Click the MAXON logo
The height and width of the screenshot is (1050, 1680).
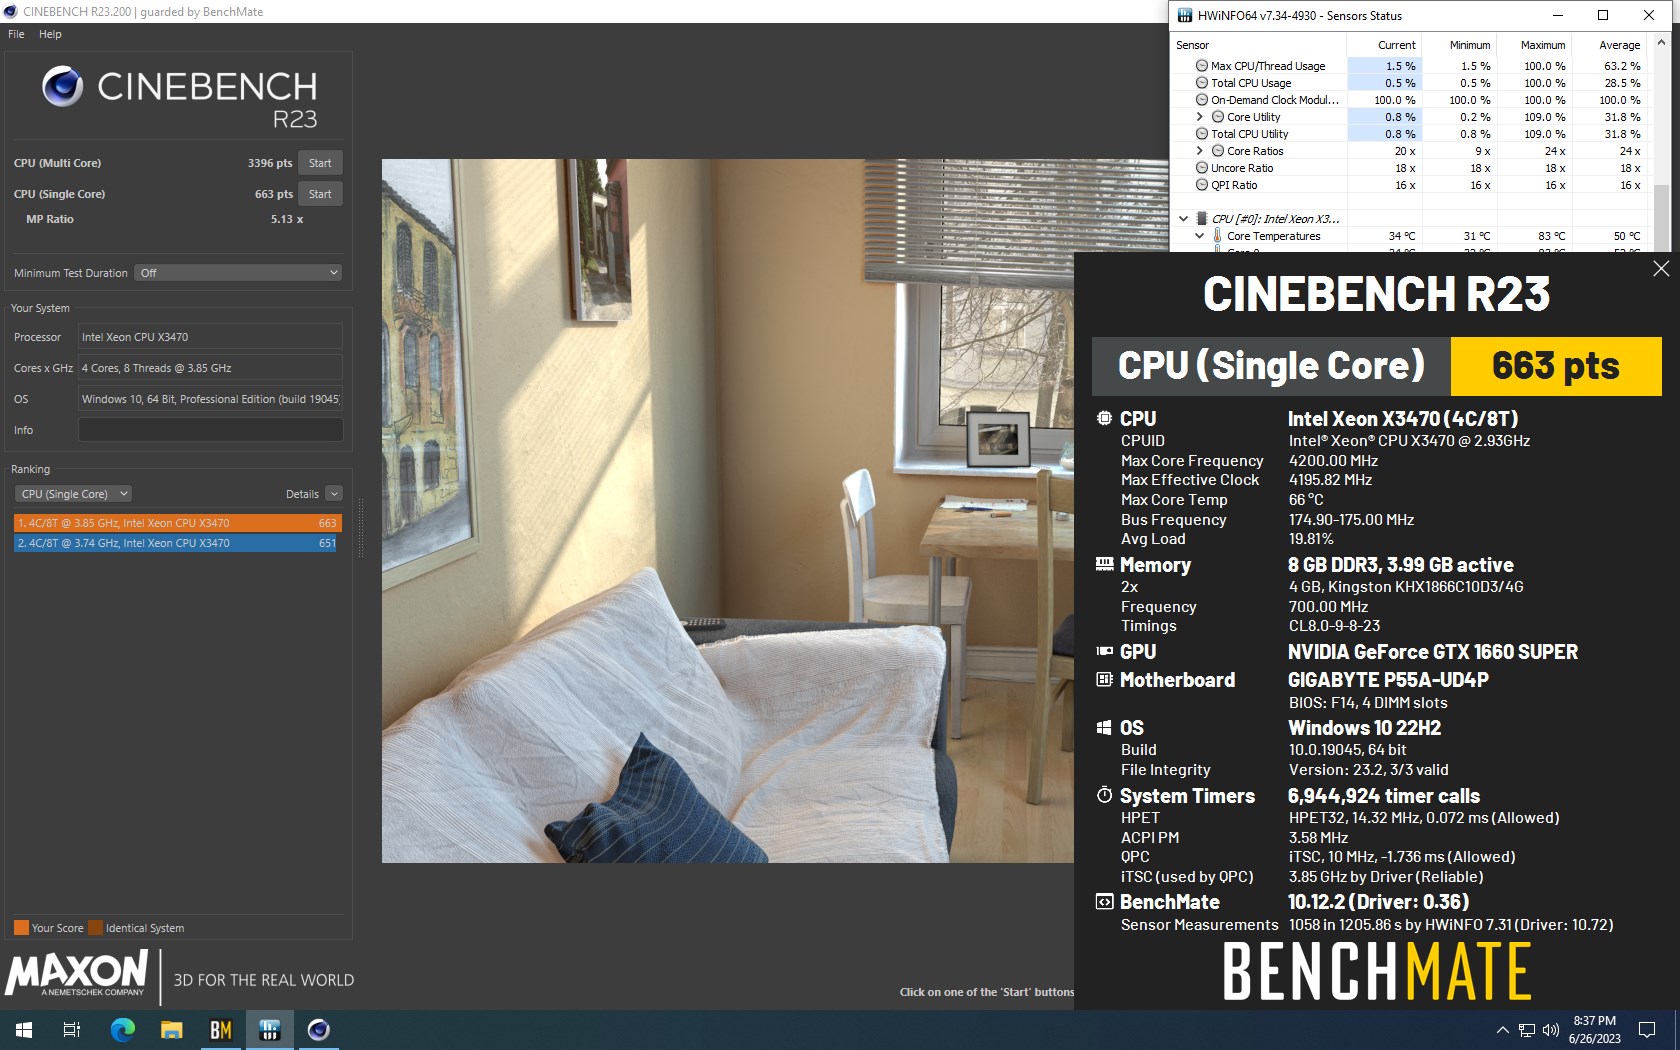(77, 973)
